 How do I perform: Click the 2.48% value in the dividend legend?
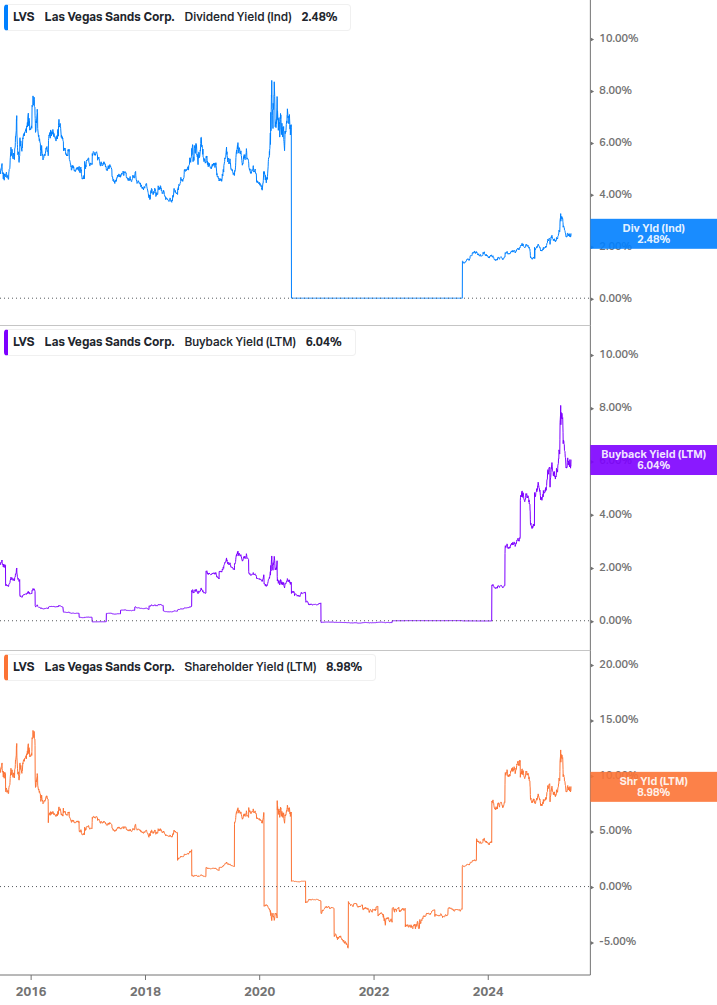click(x=319, y=17)
